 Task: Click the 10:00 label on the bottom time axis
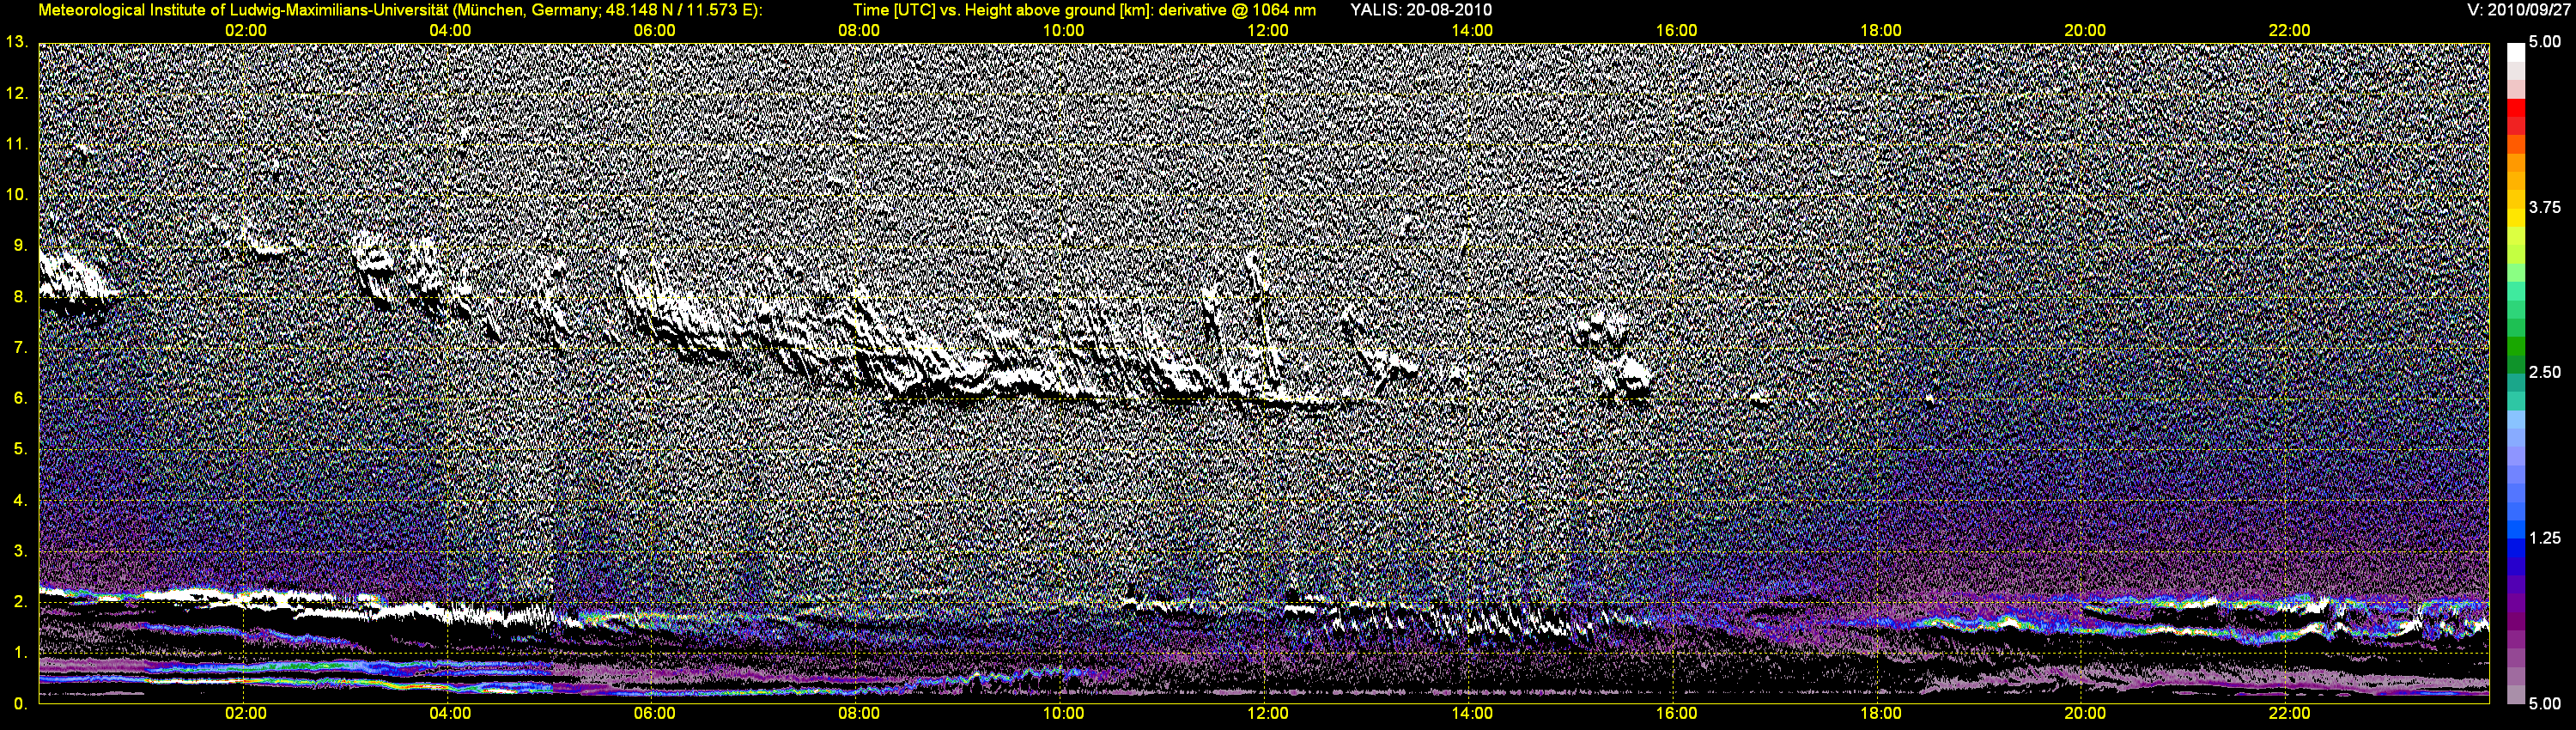pyautogui.click(x=1063, y=714)
